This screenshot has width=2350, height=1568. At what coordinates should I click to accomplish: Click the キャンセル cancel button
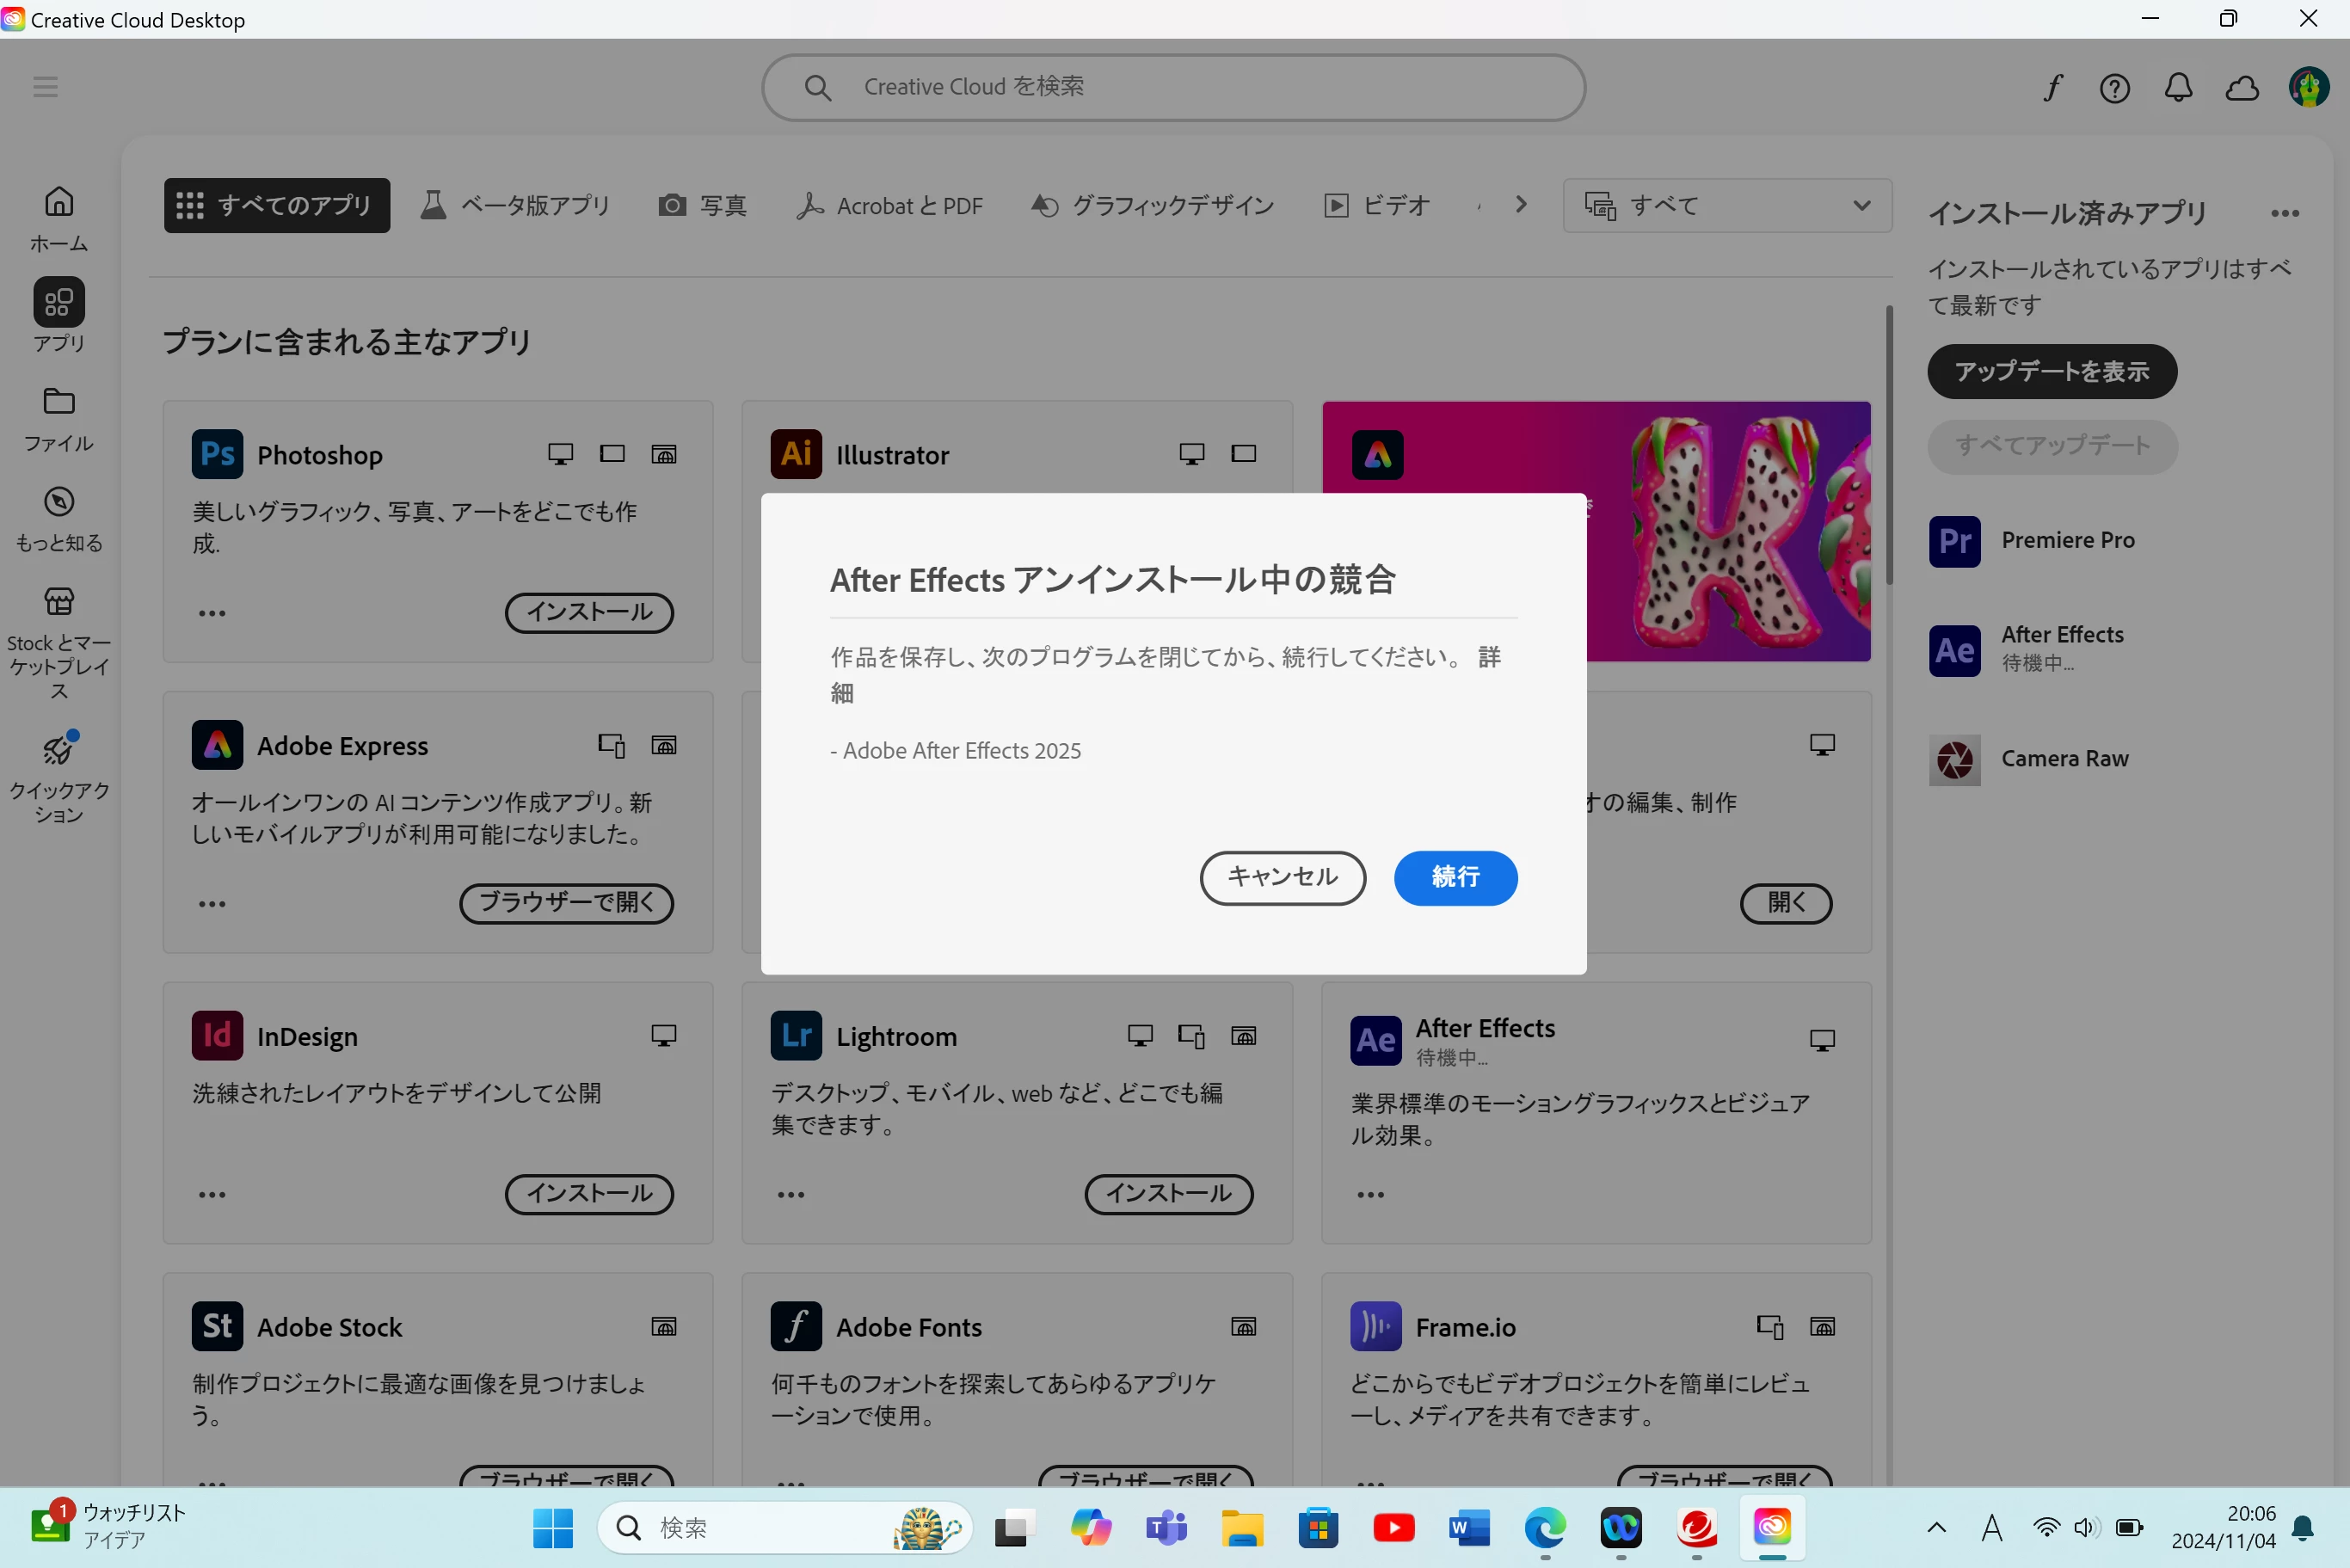(1282, 877)
